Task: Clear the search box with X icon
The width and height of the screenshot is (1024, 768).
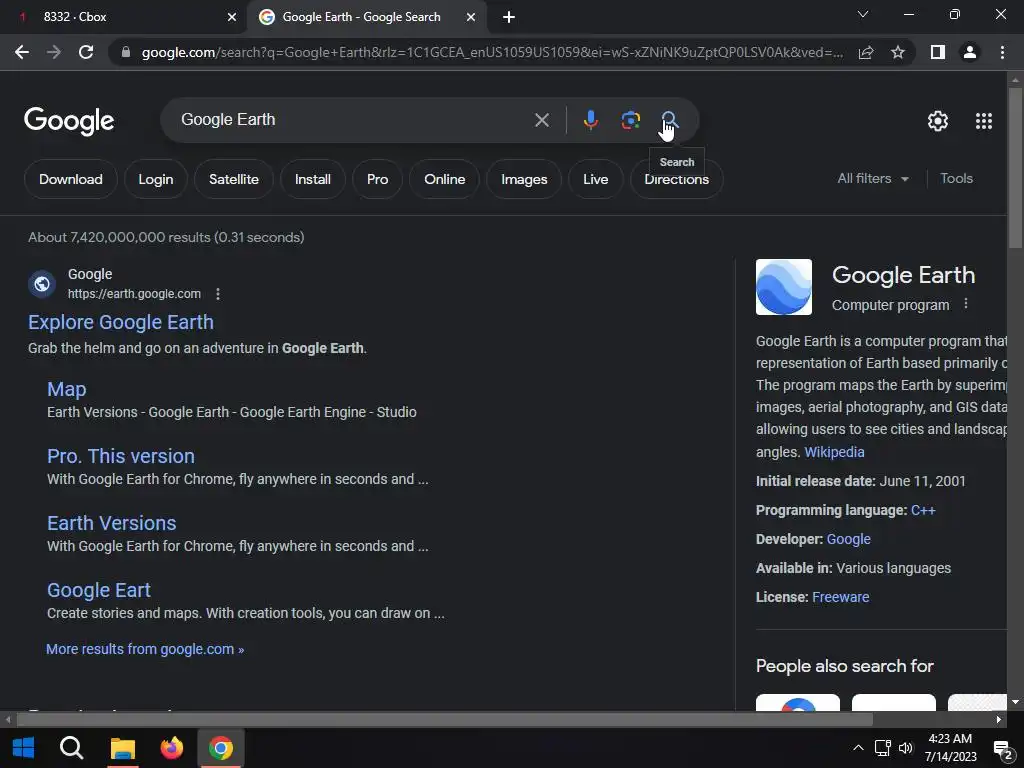Action: click(541, 120)
